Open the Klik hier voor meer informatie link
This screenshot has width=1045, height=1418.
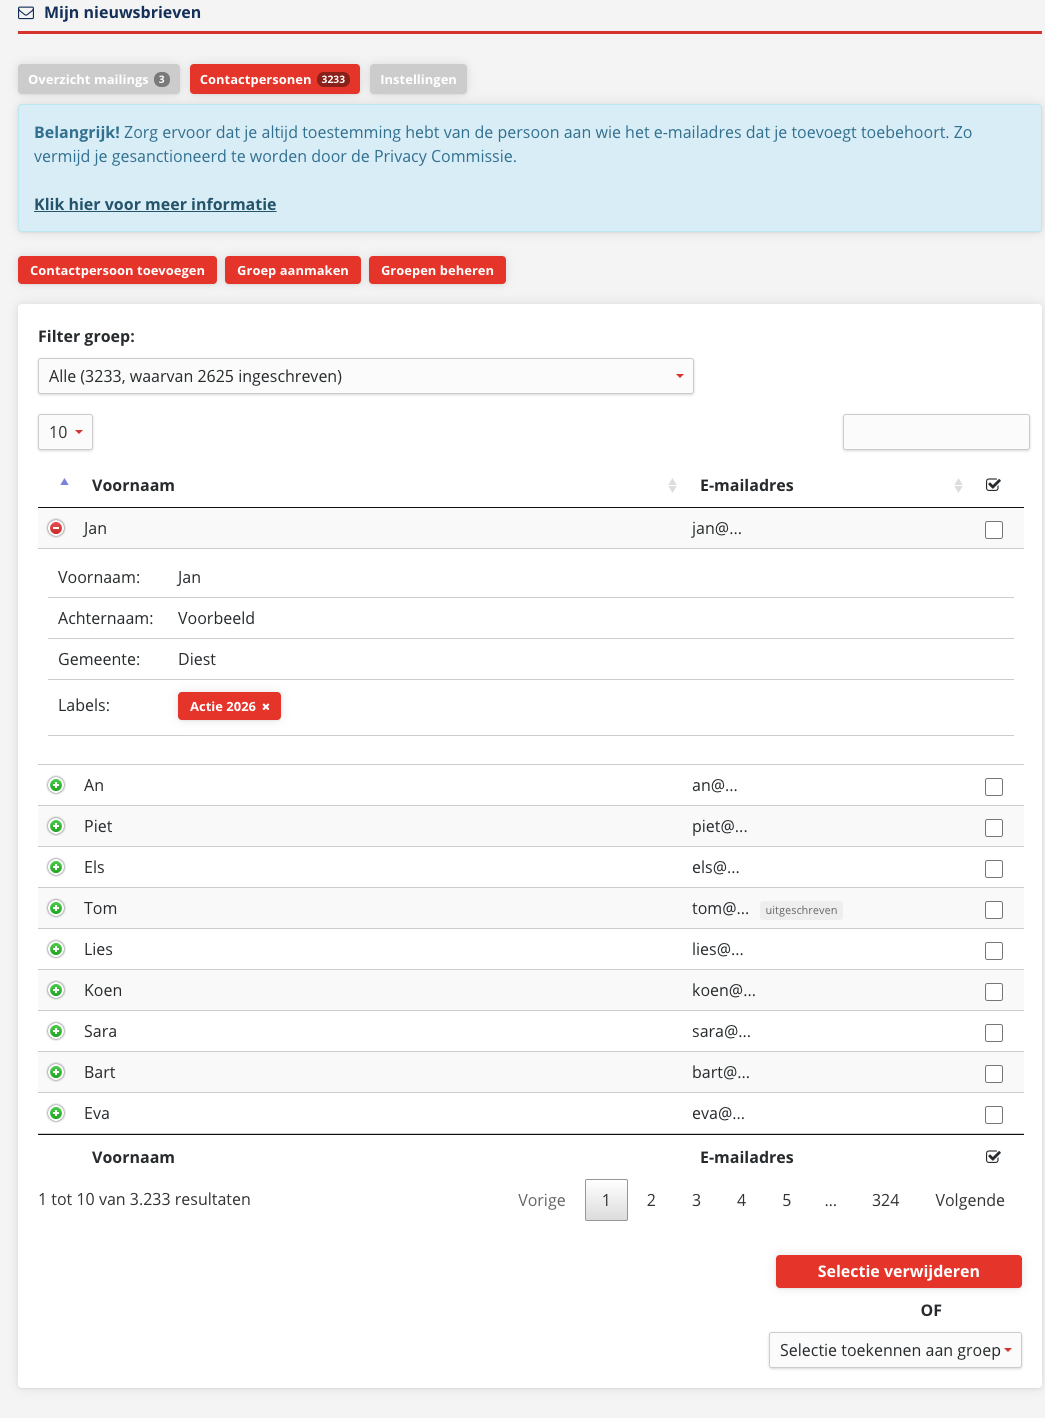155,204
